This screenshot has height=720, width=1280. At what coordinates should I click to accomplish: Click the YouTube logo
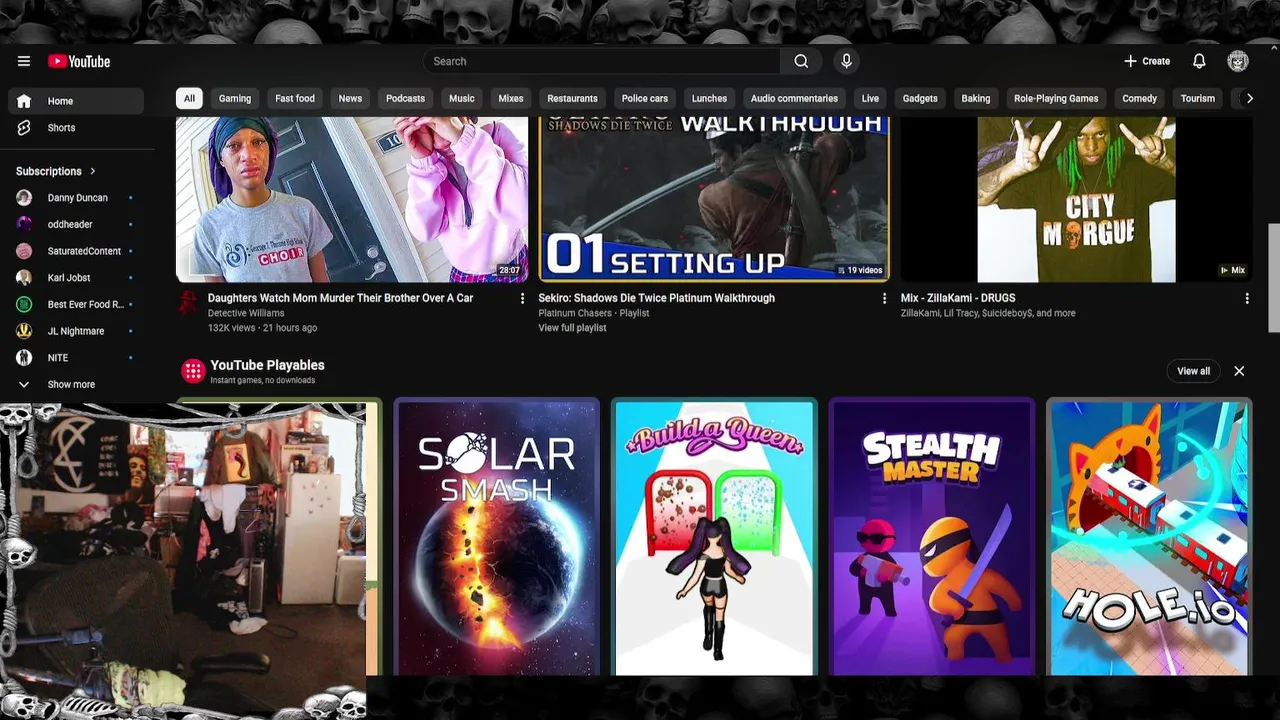pyautogui.click(x=78, y=61)
